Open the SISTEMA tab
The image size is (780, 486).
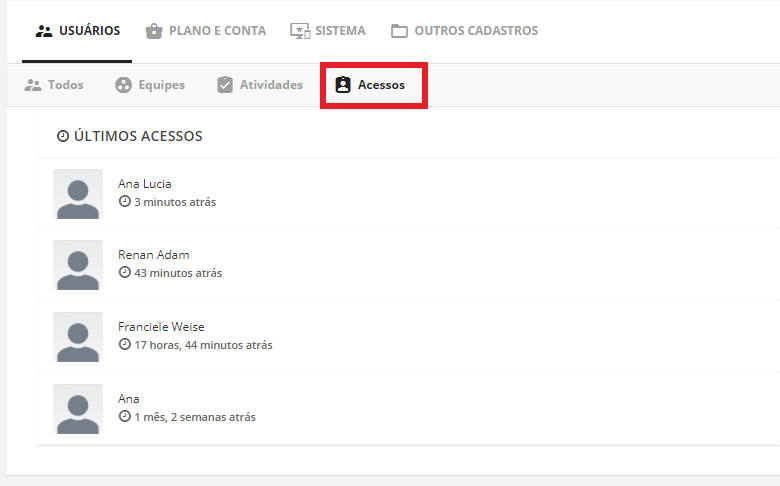(x=340, y=31)
